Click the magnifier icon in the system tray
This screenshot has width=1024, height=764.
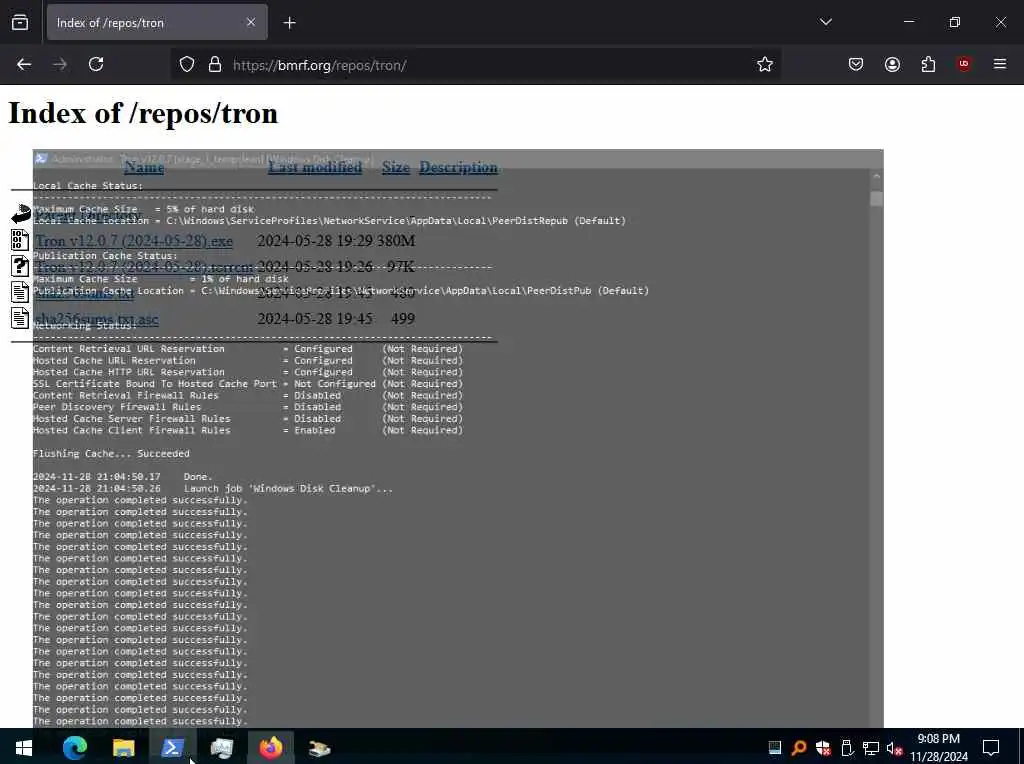click(x=799, y=748)
